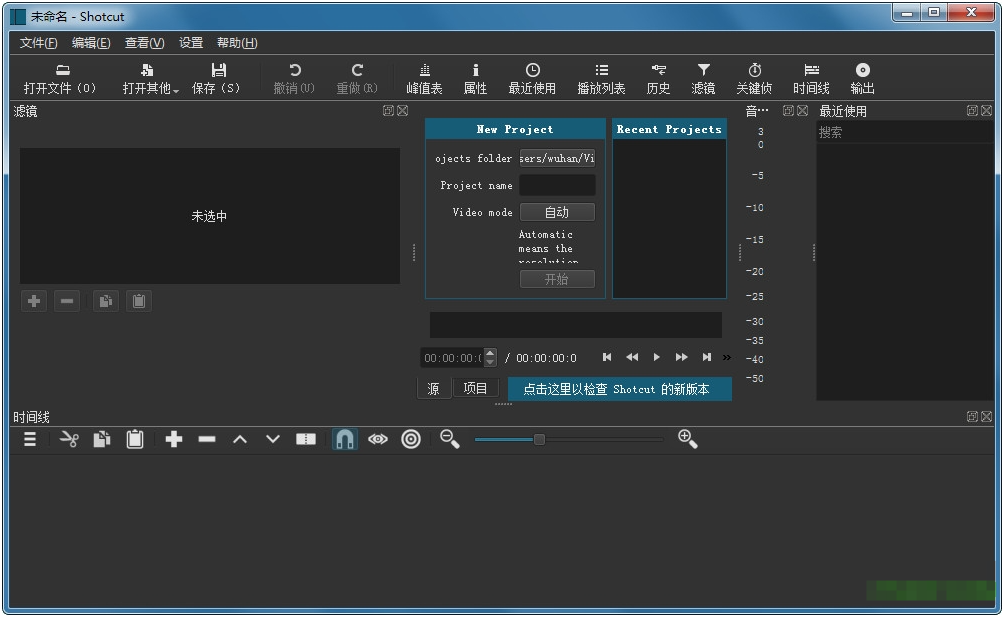
Task: Open the timeline hamburger menu
Action: click(29, 440)
